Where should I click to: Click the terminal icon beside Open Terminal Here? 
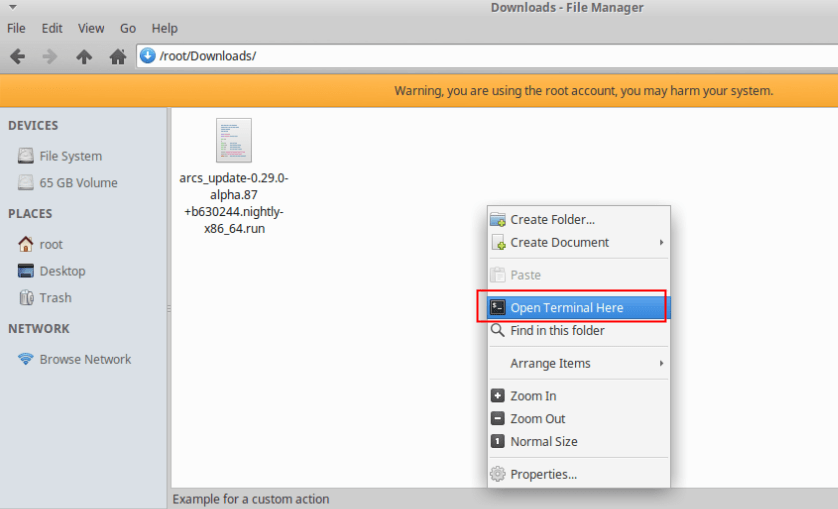click(x=498, y=307)
